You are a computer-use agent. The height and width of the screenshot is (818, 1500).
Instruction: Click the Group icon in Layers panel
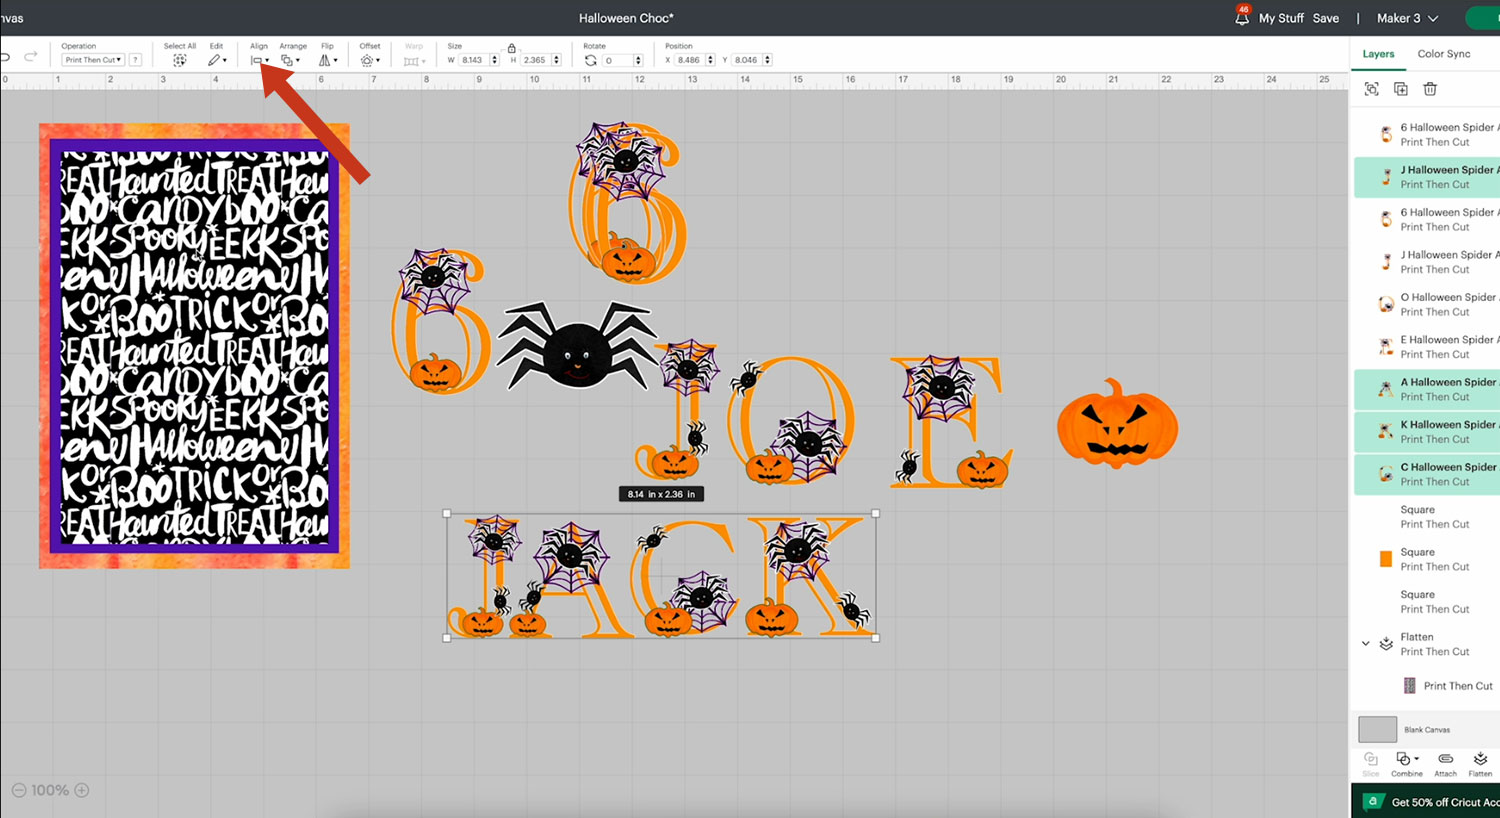[1372, 89]
